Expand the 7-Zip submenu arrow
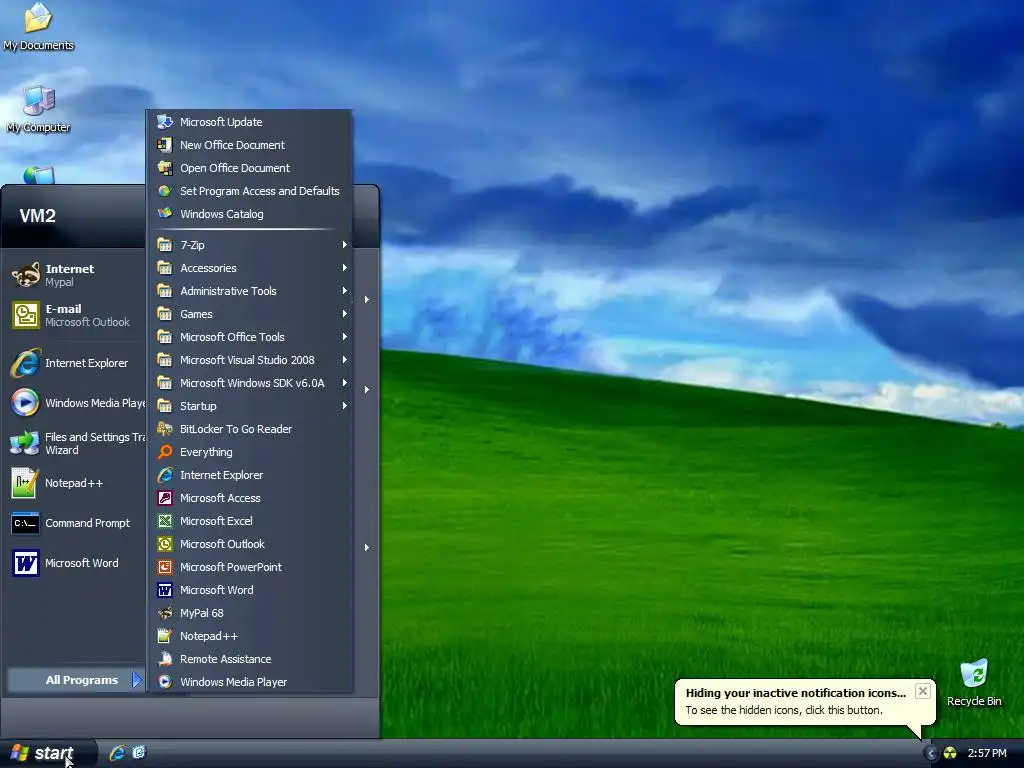The width and height of the screenshot is (1024, 768). (344, 245)
